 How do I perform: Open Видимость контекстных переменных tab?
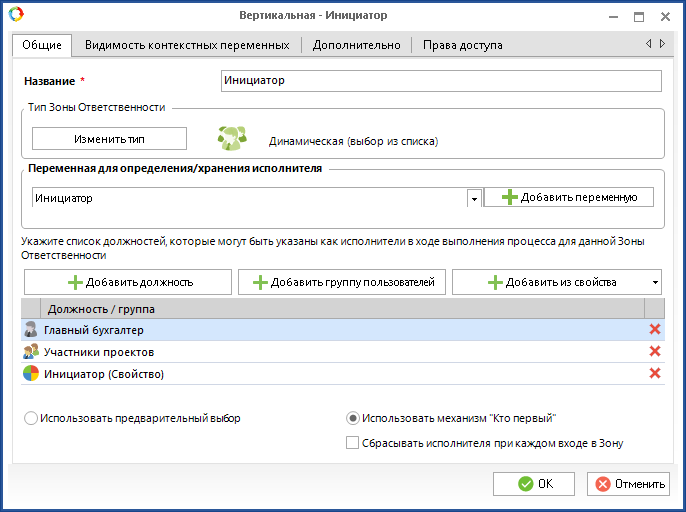[187, 45]
